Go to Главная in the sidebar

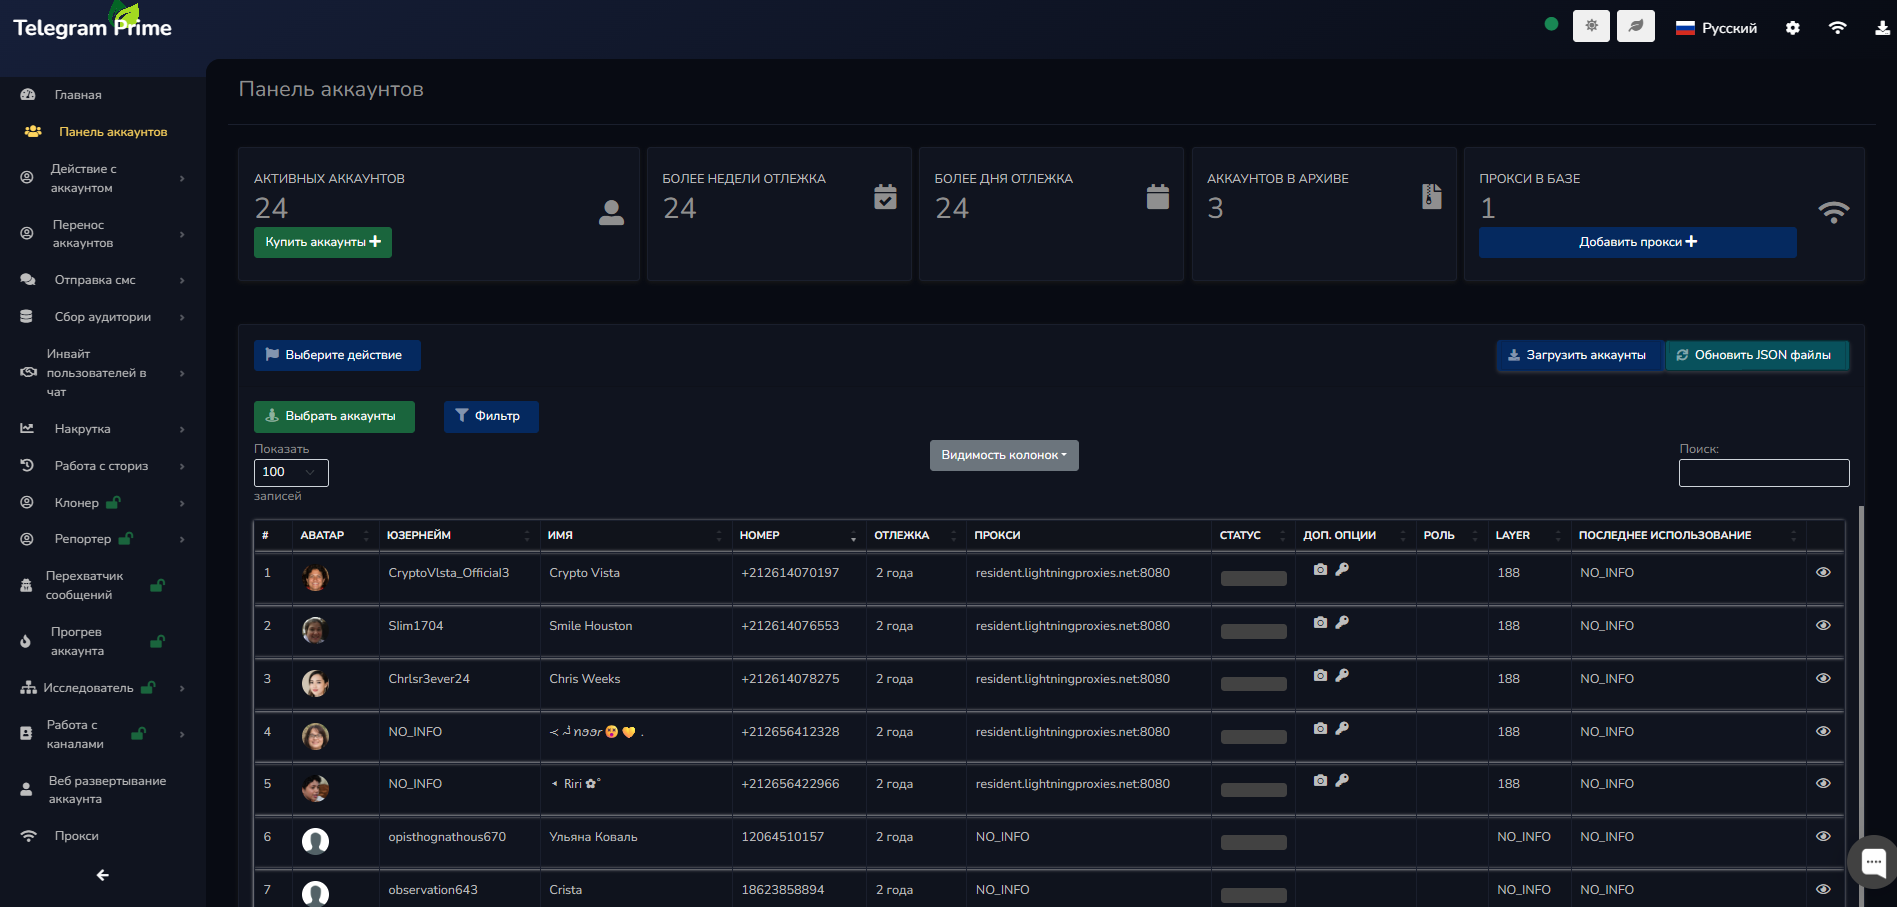pyautogui.click(x=78, y=95)
